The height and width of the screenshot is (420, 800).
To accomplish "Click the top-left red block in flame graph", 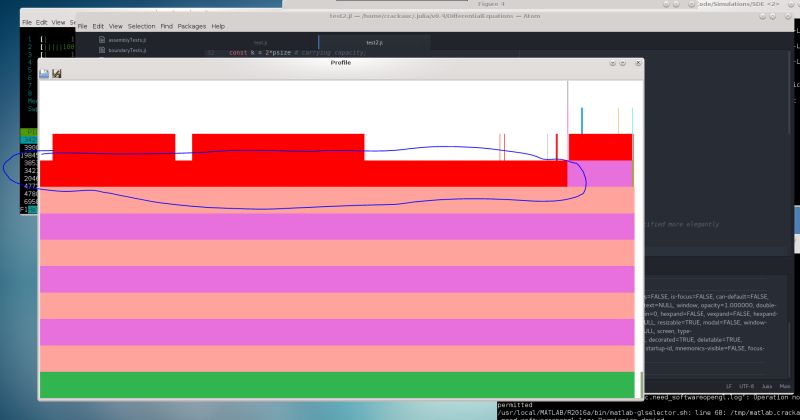I will (114, 147).
